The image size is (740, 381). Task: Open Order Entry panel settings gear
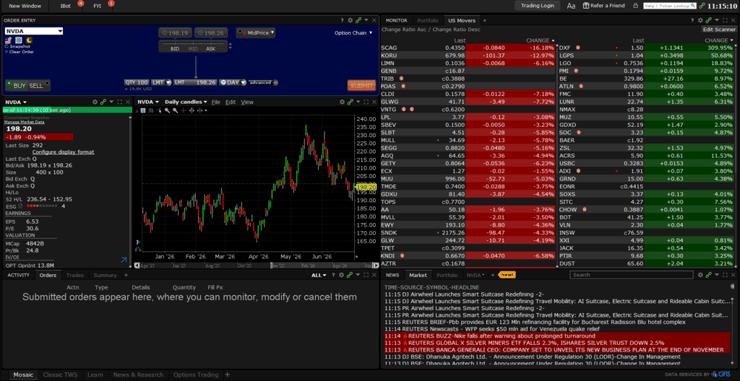(x=350, y=20)
